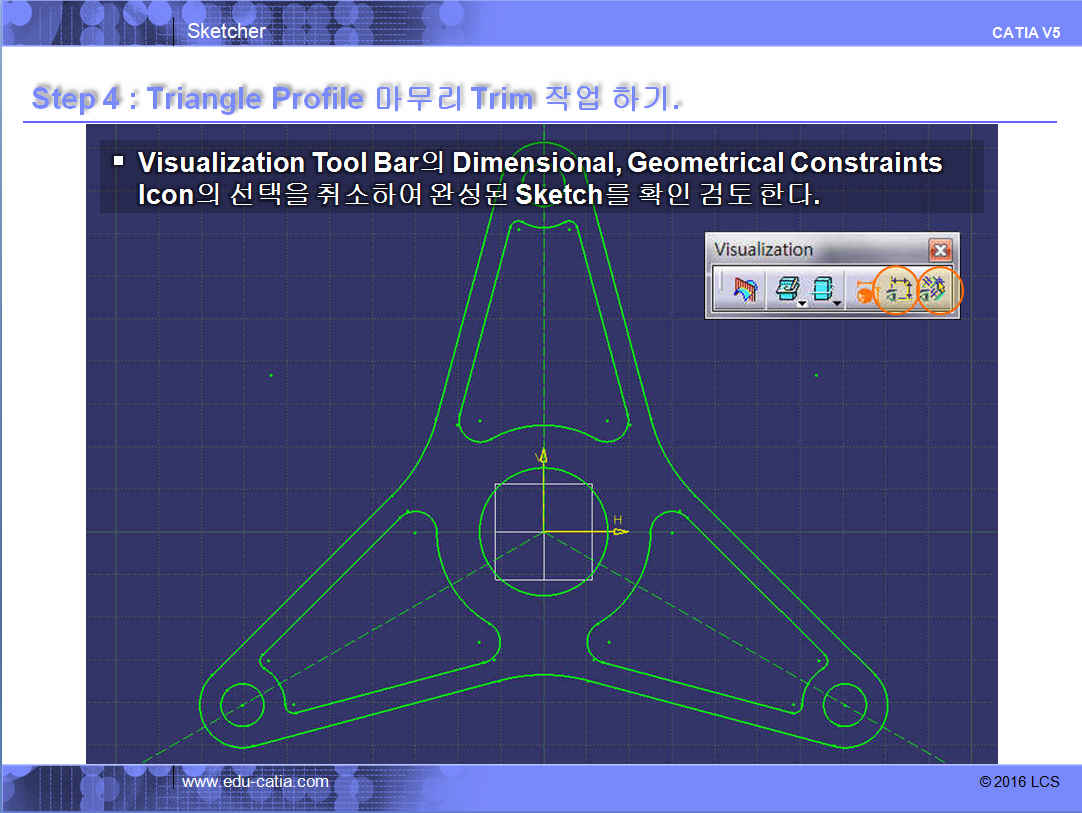Close the Visualization toolbar
The width and height of the screenshot is (1082, 813).
pyautogui.click(x=940, y=250)
